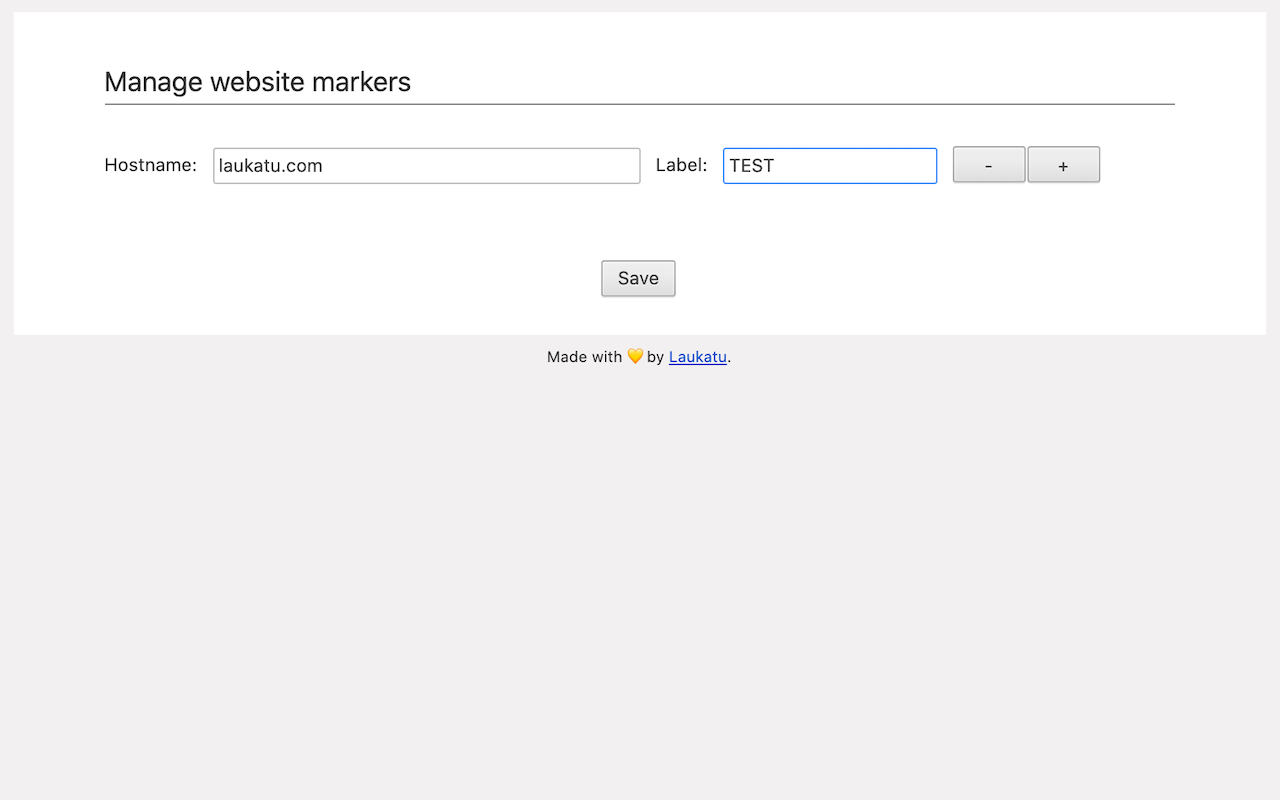Add a new marker row with plus button
Viewport: 1280px width, 800px height.
[1063, 165]
